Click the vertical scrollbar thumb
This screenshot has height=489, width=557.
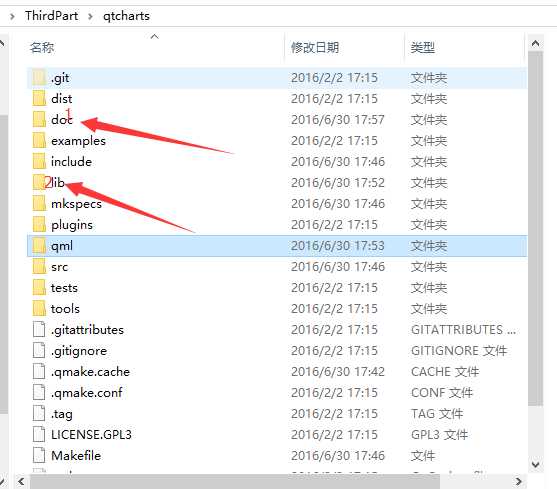535,228
